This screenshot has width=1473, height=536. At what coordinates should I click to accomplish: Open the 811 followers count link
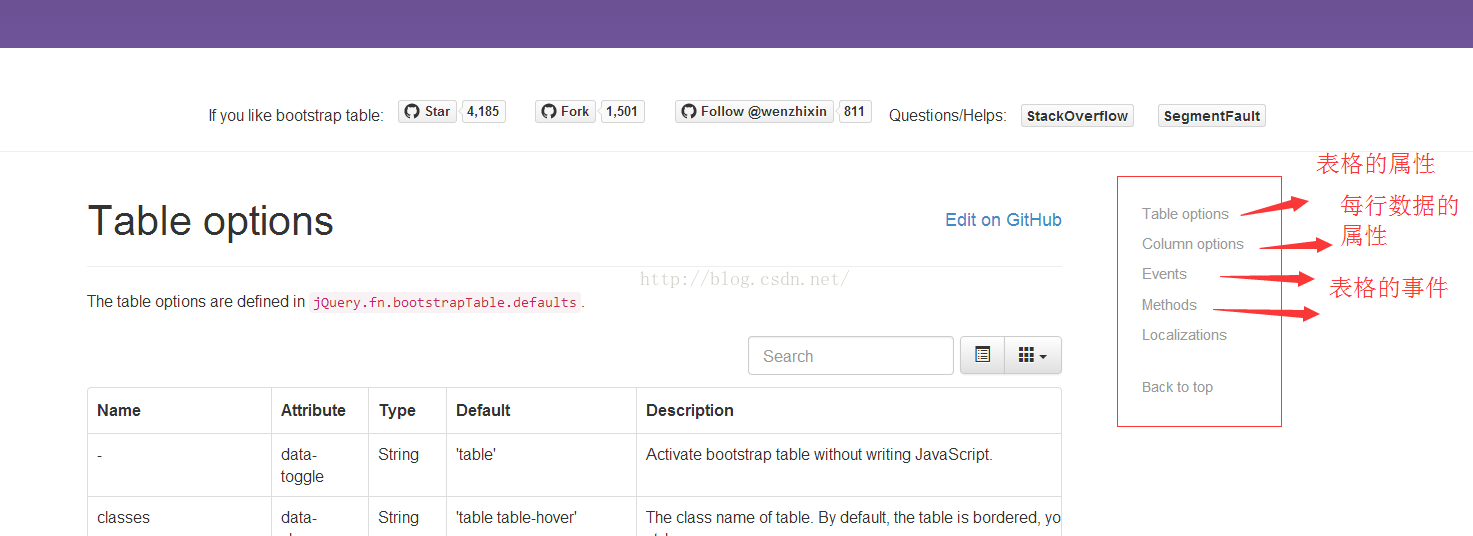tap(854, 112)
